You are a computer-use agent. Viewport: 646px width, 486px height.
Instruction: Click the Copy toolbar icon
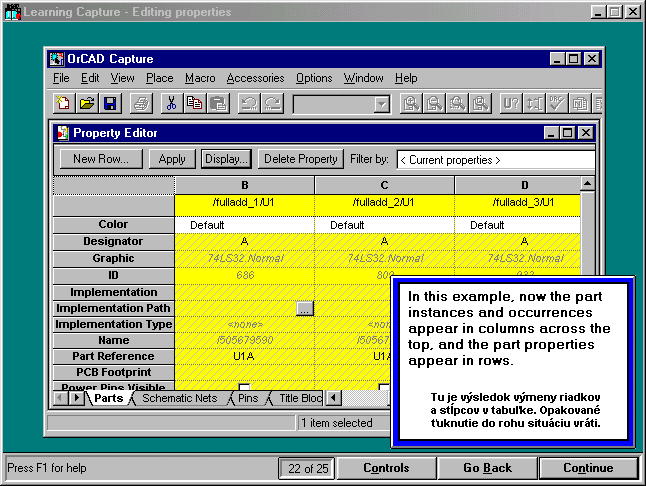[x=194, y=103]
